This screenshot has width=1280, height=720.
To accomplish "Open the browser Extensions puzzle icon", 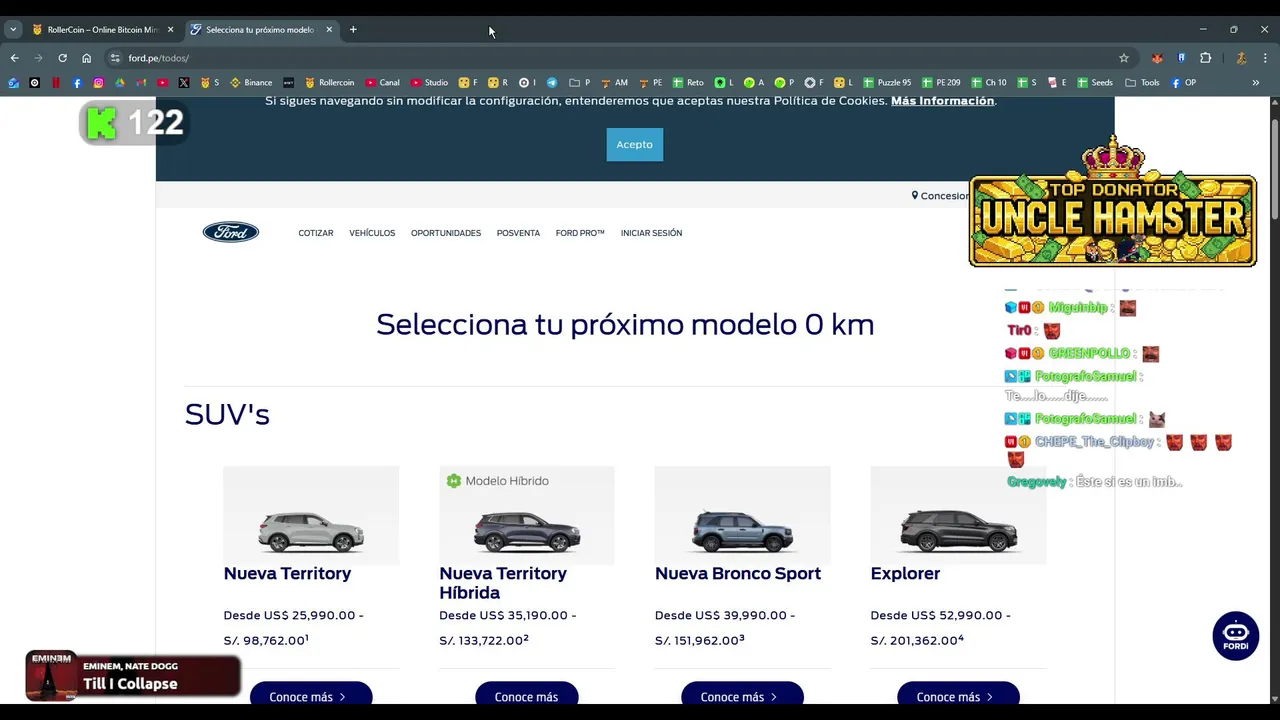I will [1205, 58].
